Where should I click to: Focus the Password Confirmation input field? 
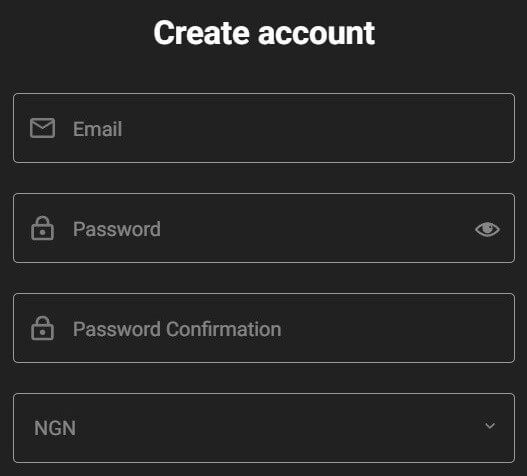pos(264,328)
